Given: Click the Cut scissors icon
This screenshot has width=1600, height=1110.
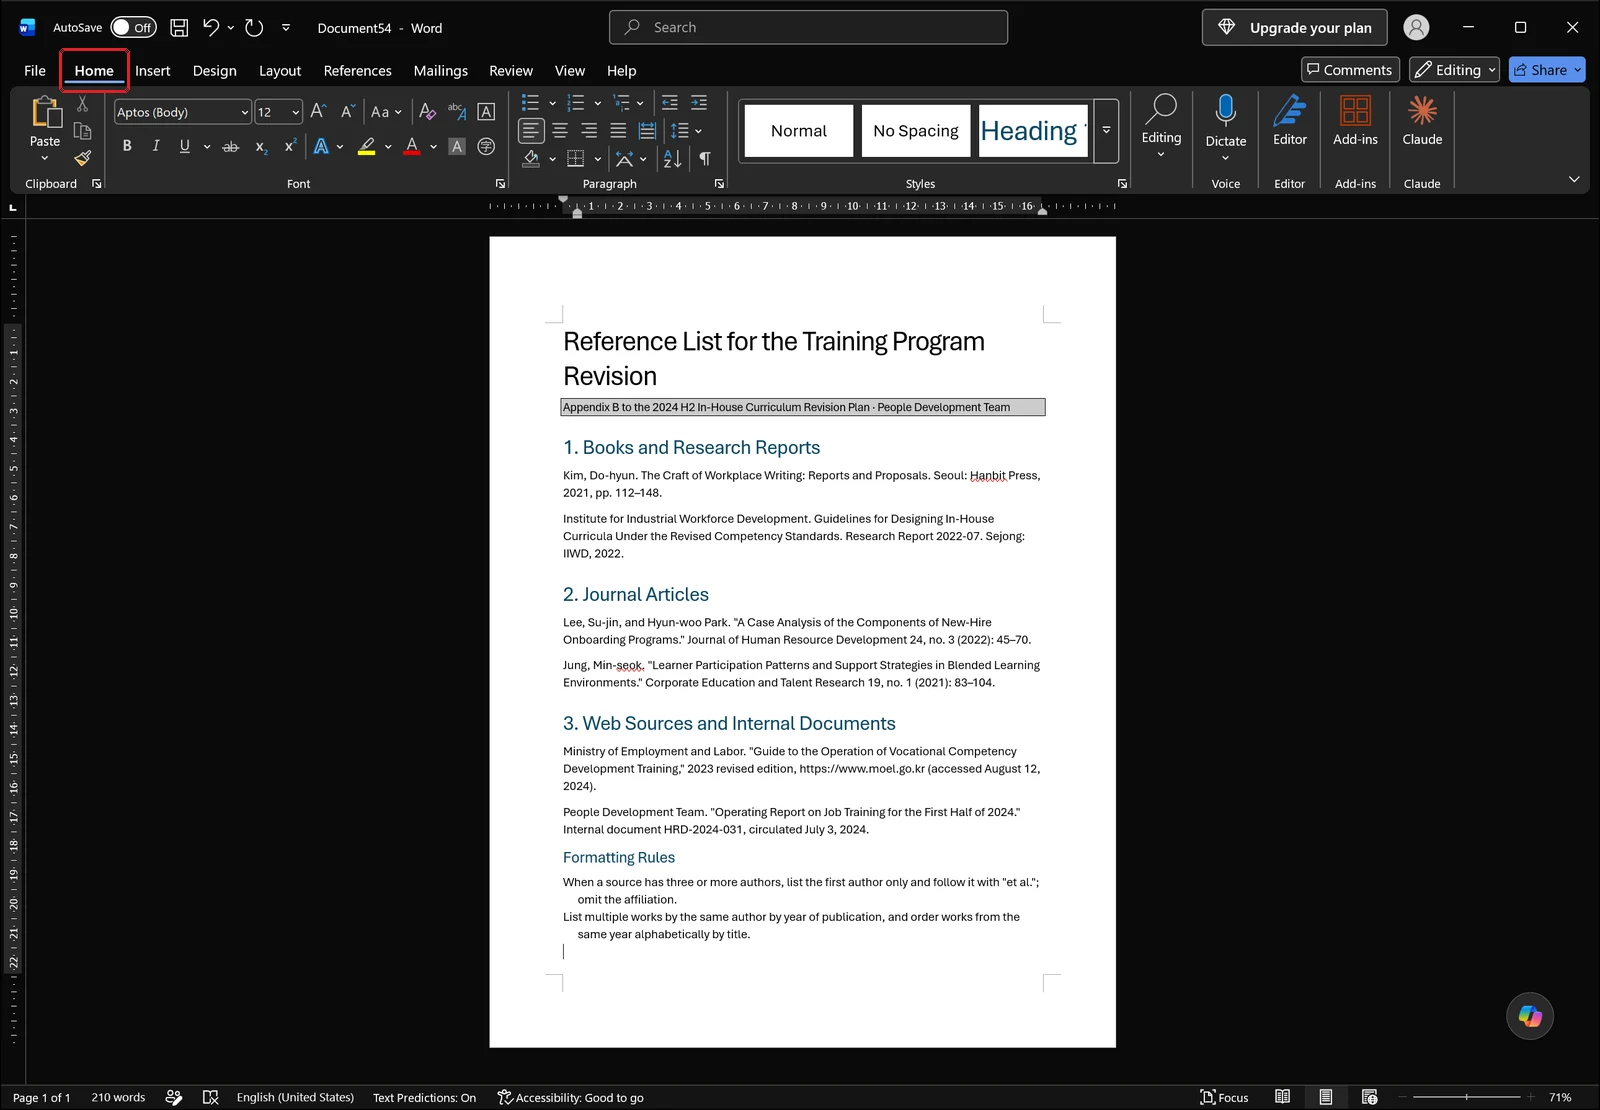Looking at the screenshot, I should click(x=82, y=104).
